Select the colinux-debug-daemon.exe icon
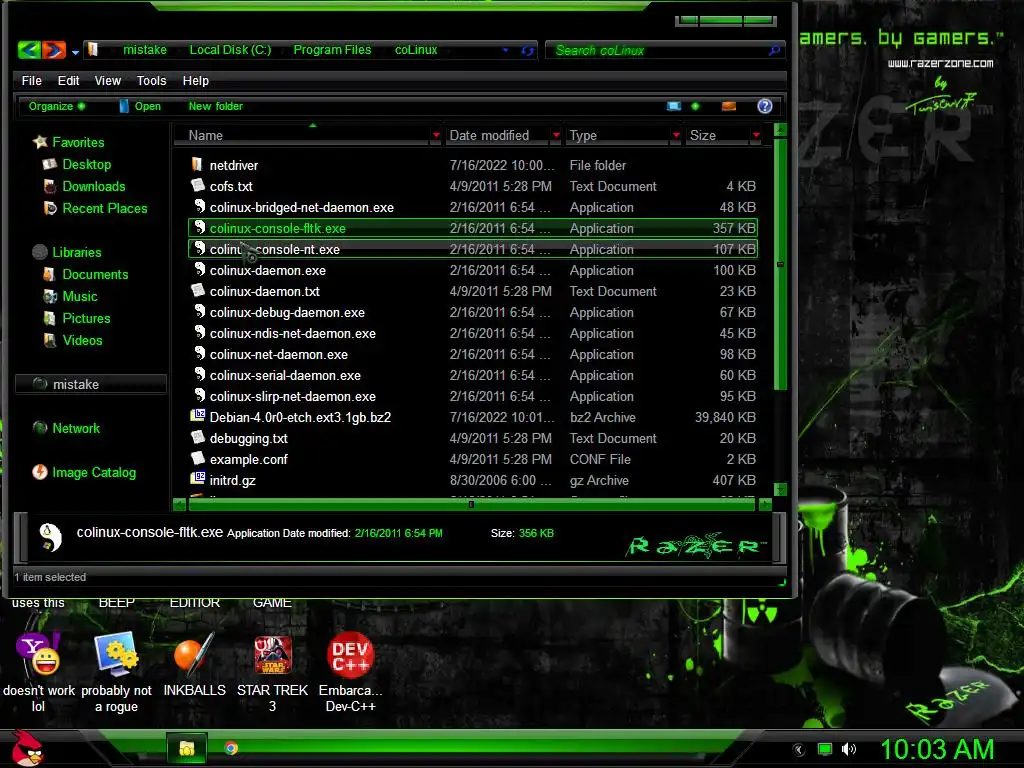The image size is (1024, 768). [x=199, y=312]
